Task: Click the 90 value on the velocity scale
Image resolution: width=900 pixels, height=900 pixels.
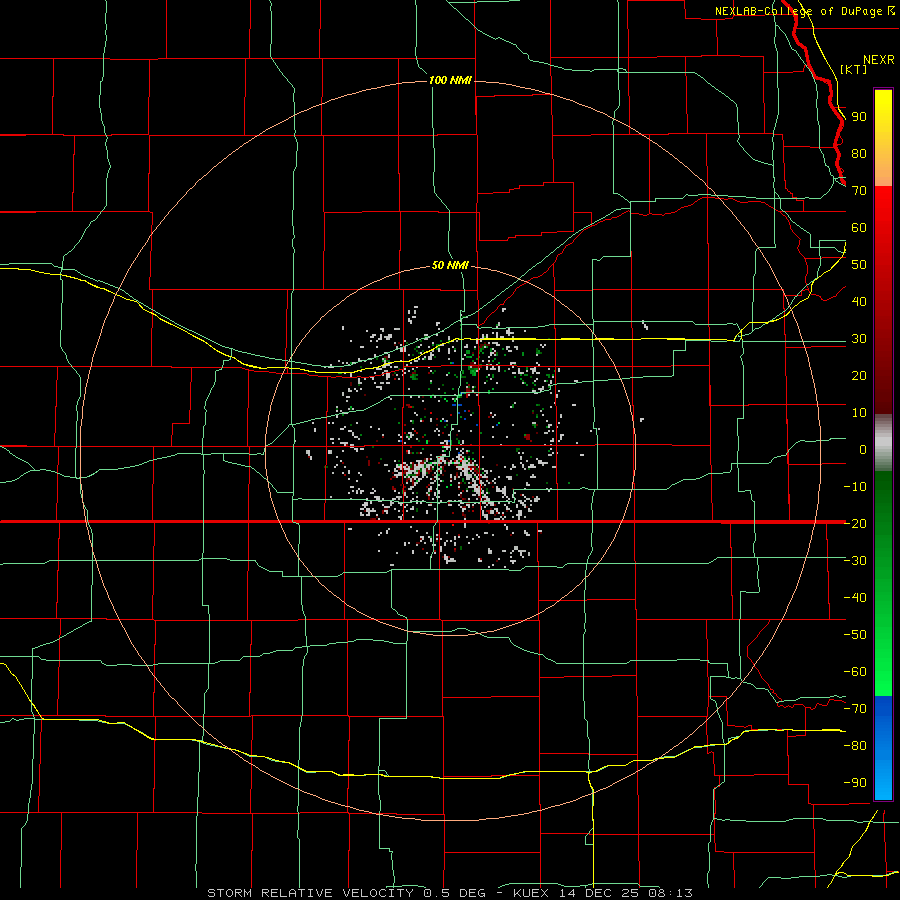Action: point(859,117)
